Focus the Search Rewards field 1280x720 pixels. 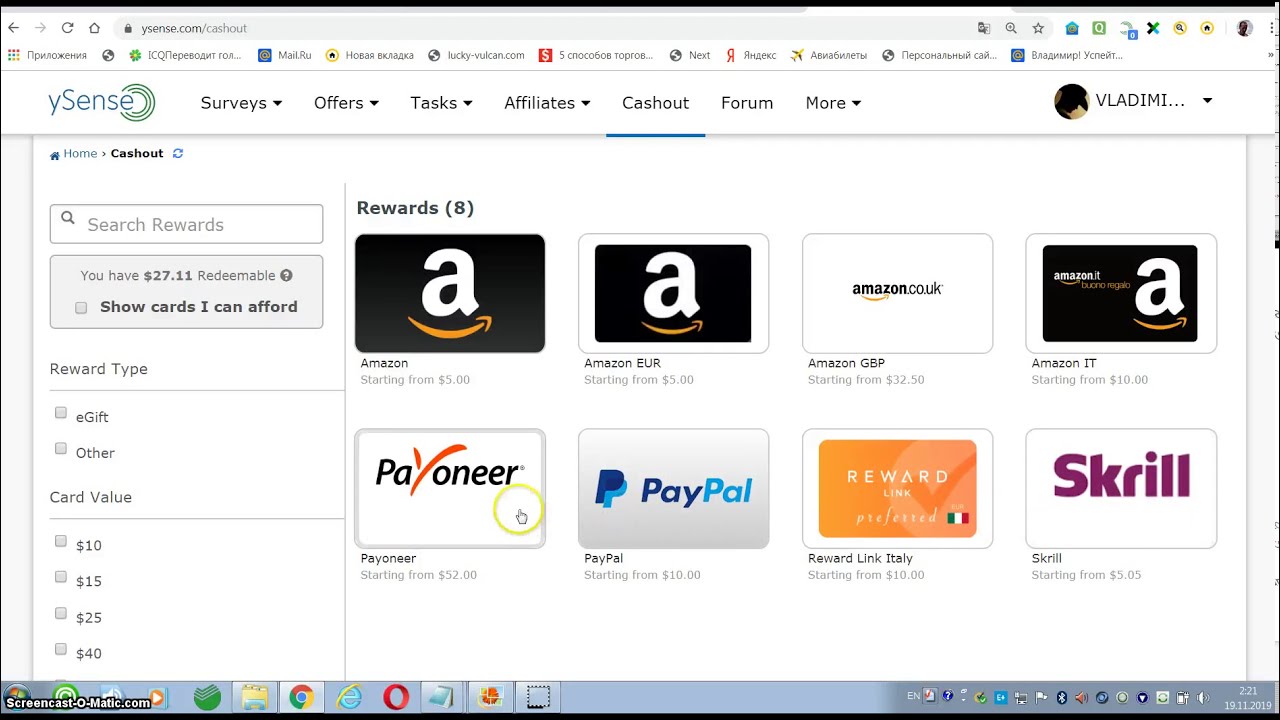(186, 224)
